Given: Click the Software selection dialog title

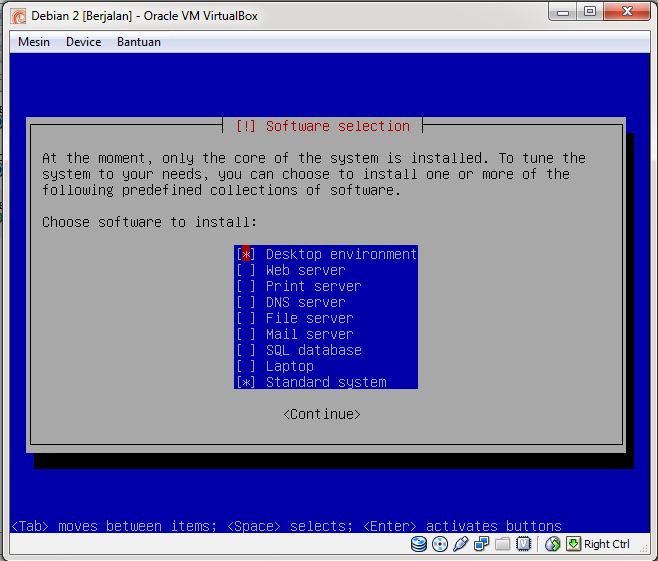Looking at the screenshot, I should coord(322,126).
